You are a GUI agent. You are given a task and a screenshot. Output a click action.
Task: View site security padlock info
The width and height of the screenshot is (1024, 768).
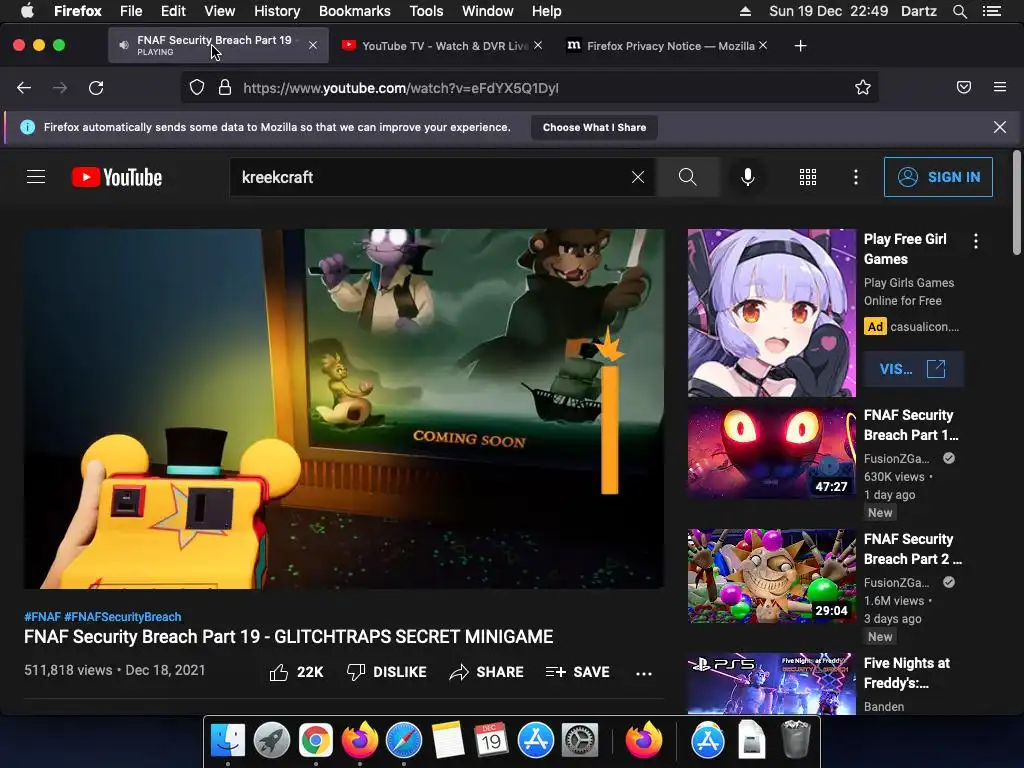tap(225, 88)
